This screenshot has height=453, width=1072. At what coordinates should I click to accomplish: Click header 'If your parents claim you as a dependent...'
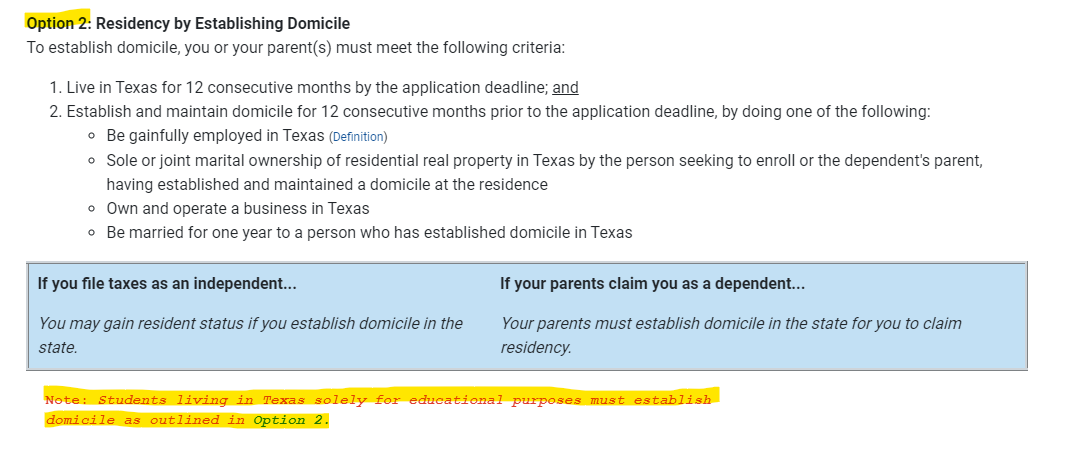click(x=652, y=283)
